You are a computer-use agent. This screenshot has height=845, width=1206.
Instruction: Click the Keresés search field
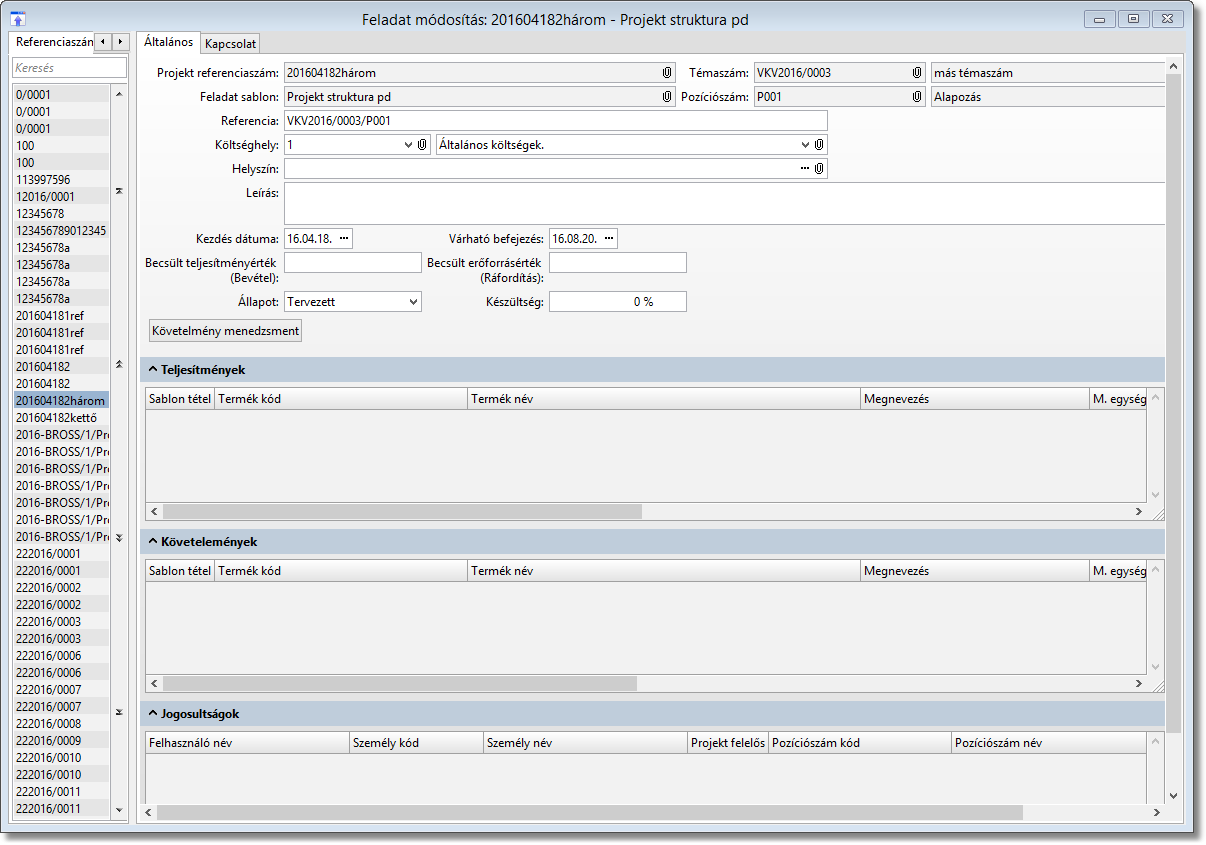point(69,68)
